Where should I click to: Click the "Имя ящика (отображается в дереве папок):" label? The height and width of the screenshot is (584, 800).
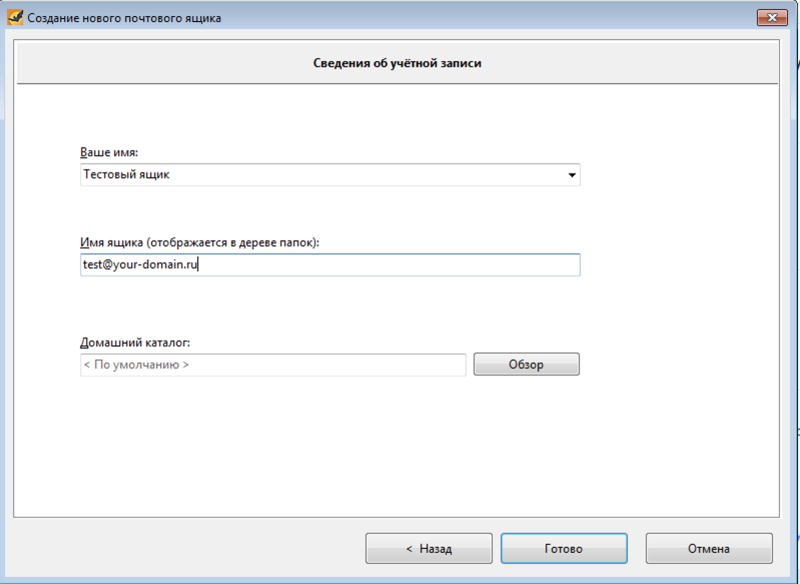[199, 243]
